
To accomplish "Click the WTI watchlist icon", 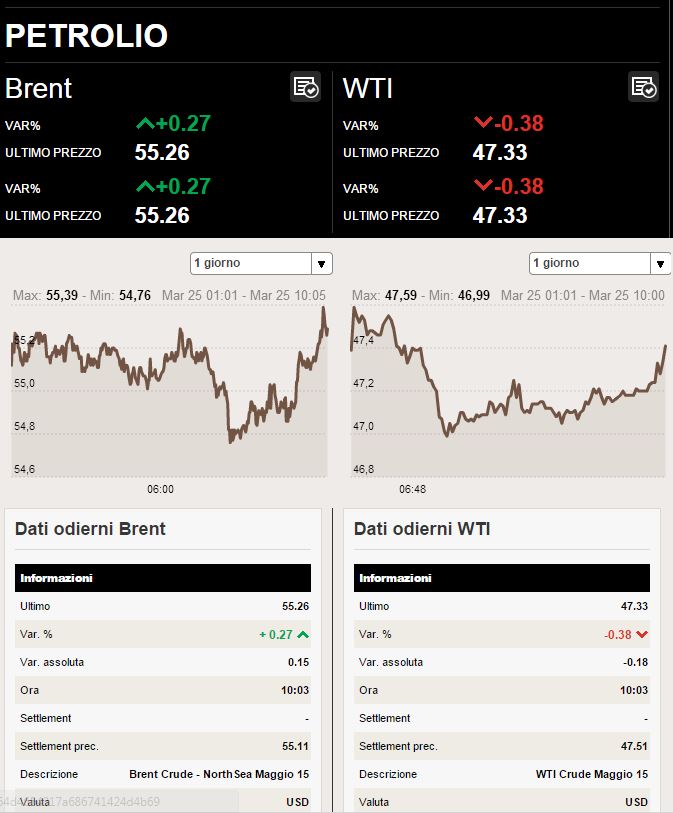I will pos(643,87).
